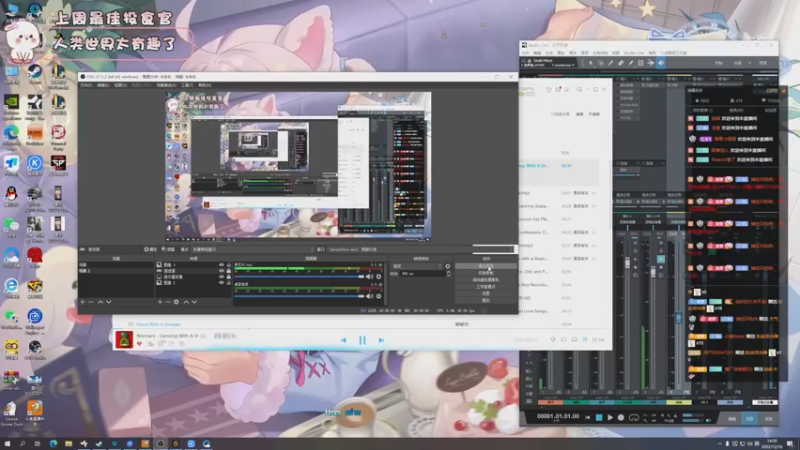
Task: Open Studio One menu in Studio One menu bar
Action: (x=634, y=53)
